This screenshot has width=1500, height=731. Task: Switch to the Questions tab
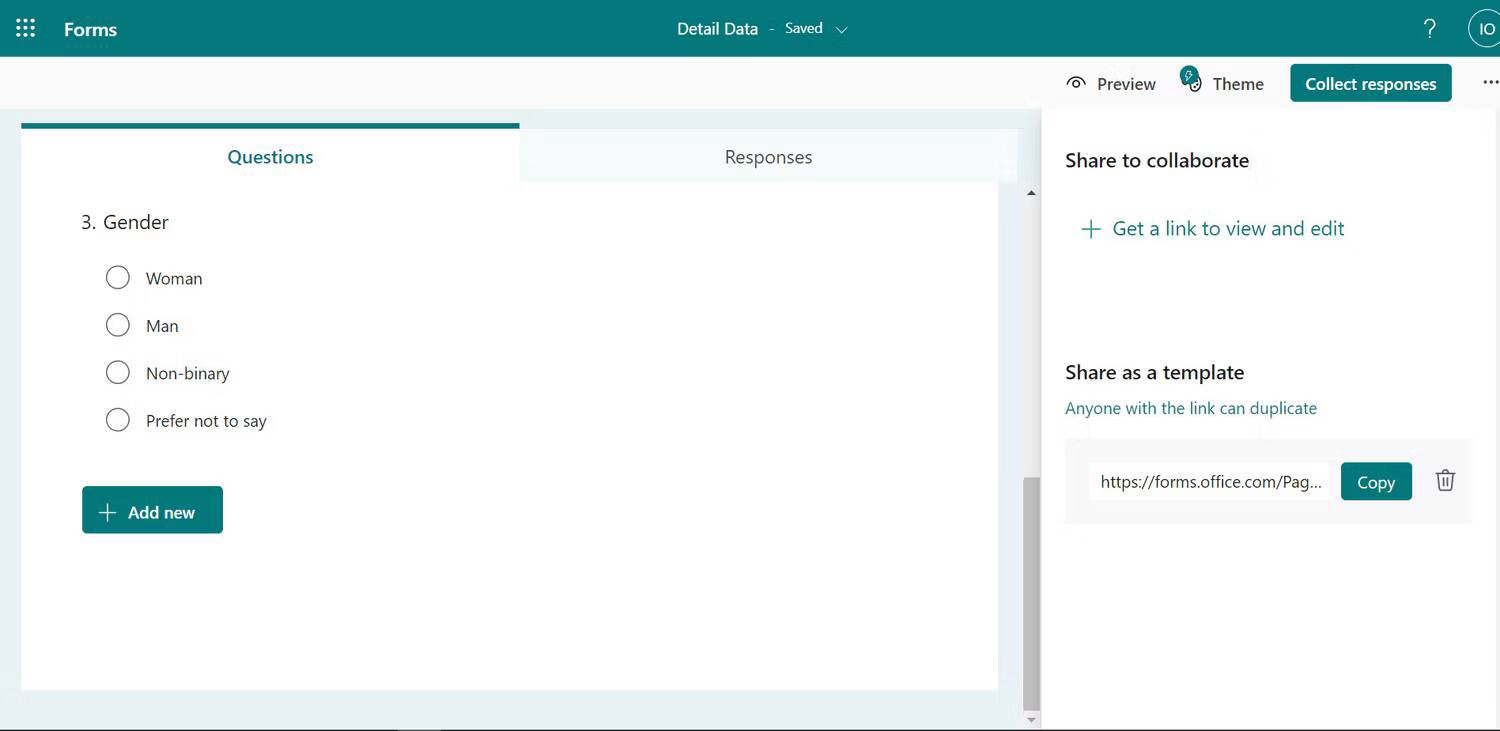point(270,157)
